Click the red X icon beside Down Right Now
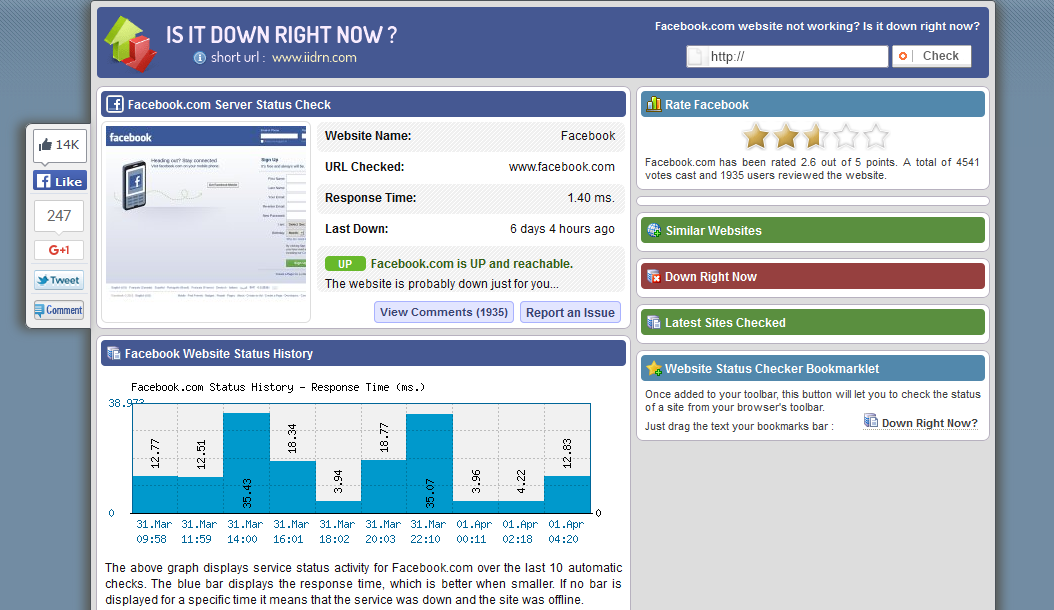 point(653,276)
